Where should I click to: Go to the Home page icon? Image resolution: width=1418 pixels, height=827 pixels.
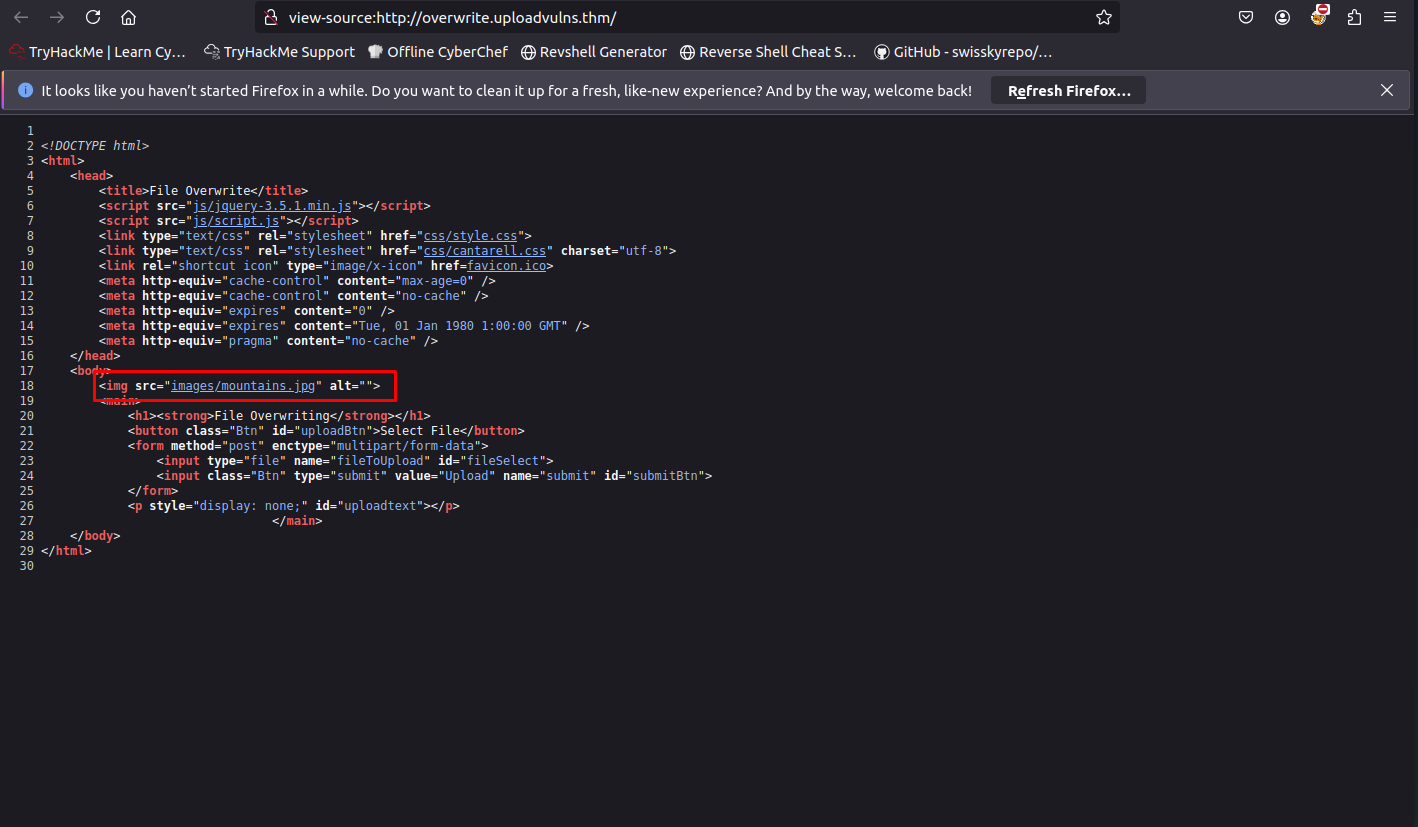(128, 17)
